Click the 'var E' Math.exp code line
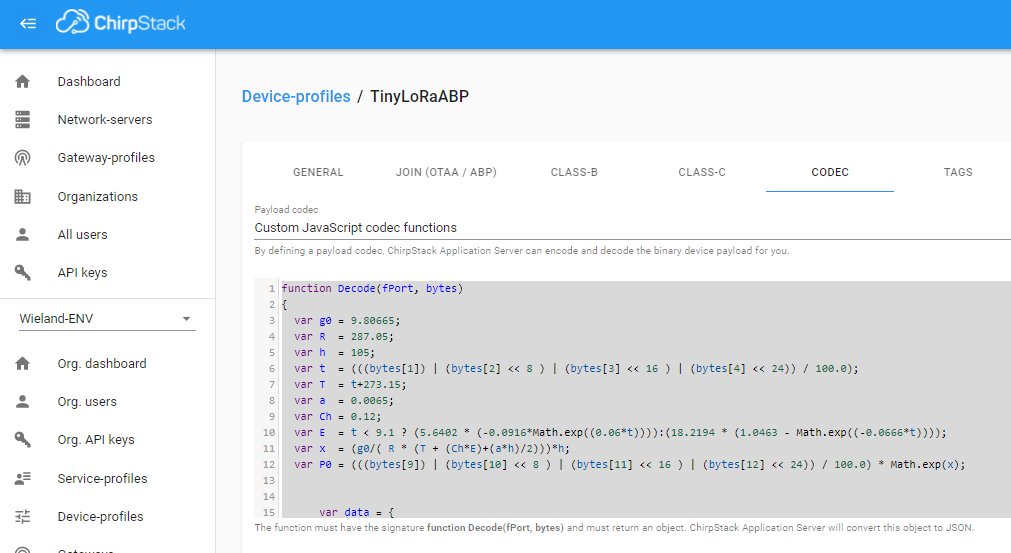Screen dimensions: 1011x553 620,432
